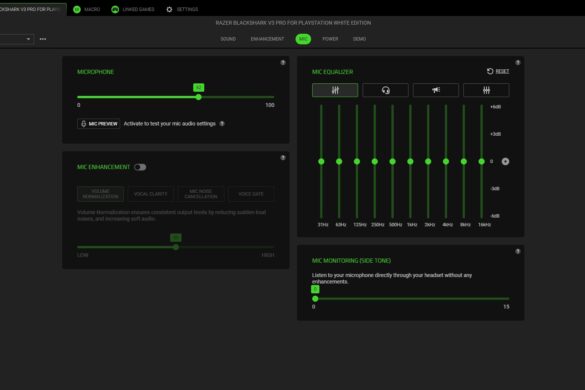This screenshot has width=585, height=390.
Task: Click the side tone monitoring slider handle
Action: tap(315, 299)
